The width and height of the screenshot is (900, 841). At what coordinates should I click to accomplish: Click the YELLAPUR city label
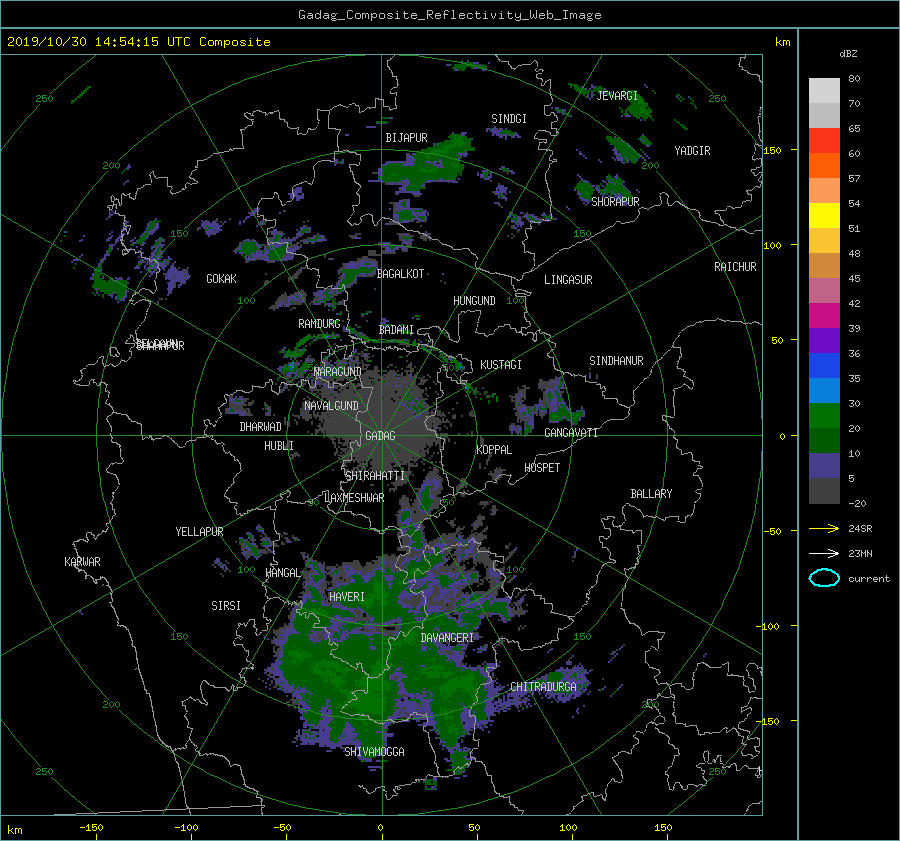tap(199, 532)
